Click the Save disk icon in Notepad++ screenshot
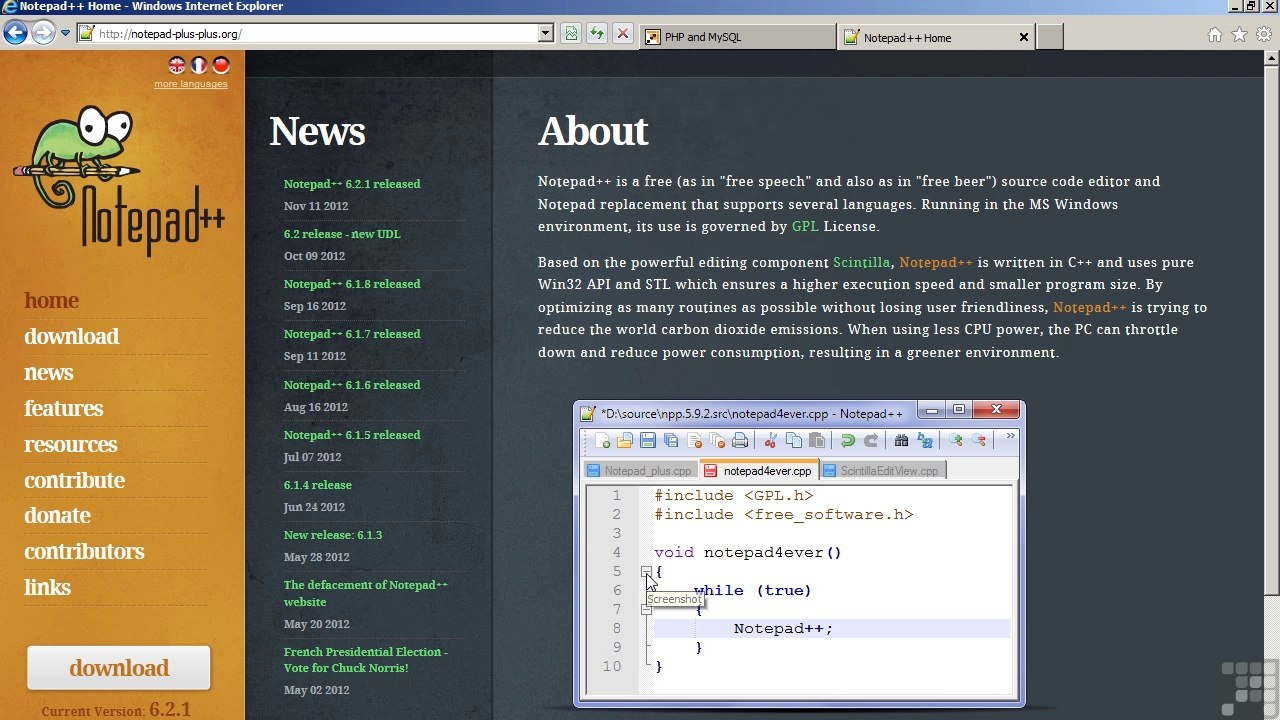 648,441
